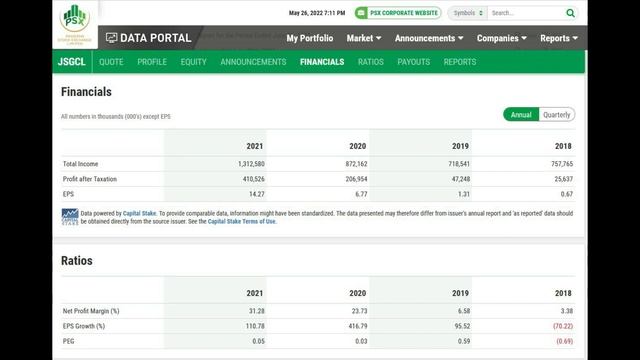This screenshot has width=640, height=360.
Task: Expand the Companies menu
Action: tap(502, 38)
